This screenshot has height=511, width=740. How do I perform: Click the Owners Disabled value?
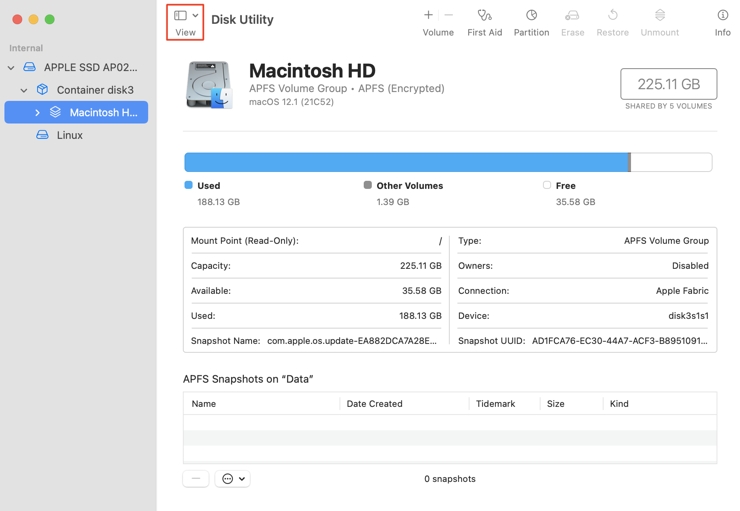coord(690,266)
